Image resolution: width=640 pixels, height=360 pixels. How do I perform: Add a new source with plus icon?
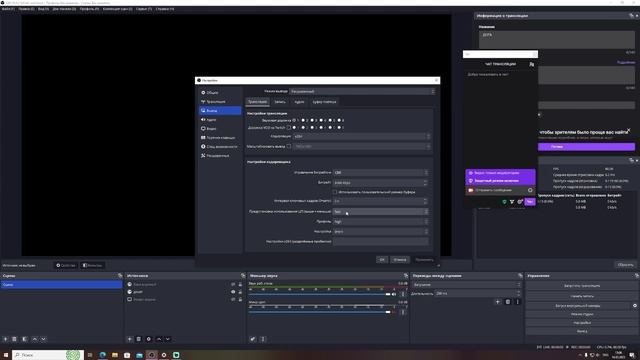coord(129,339)
